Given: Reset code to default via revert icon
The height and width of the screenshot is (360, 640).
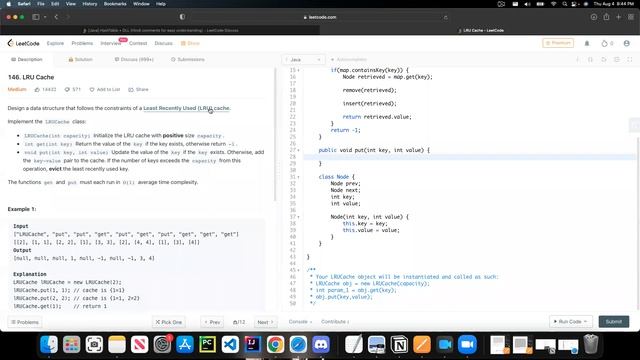Looking at the screenshot, I should point(604,60).
